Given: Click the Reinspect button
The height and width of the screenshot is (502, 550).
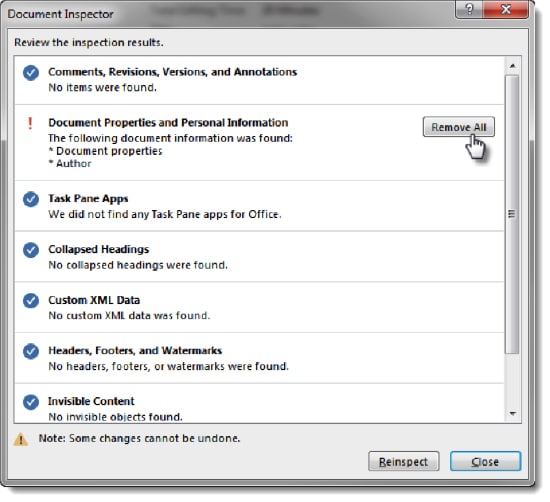Looking at the screenshot, I should pos(403,461).
